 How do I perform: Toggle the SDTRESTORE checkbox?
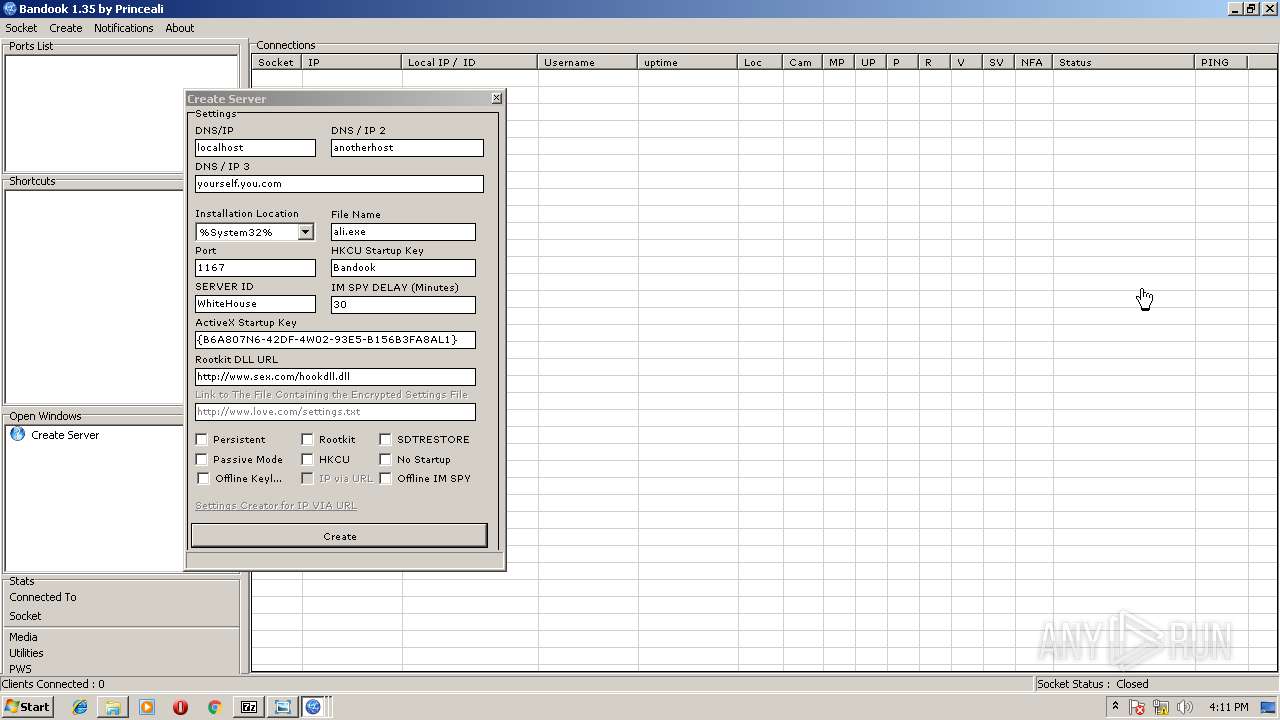pyautogui.click(x=385, y=439)
